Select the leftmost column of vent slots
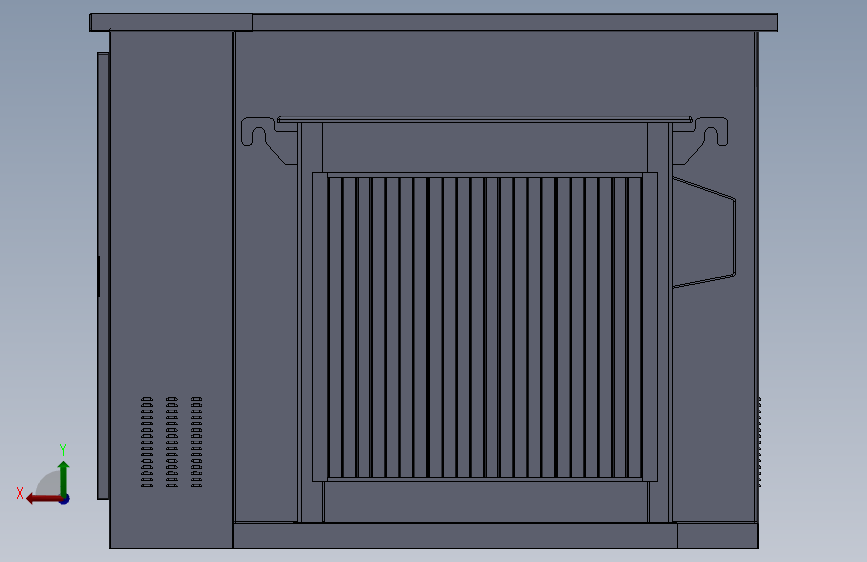Screen dimensions: 867x562 click(147, 442)
